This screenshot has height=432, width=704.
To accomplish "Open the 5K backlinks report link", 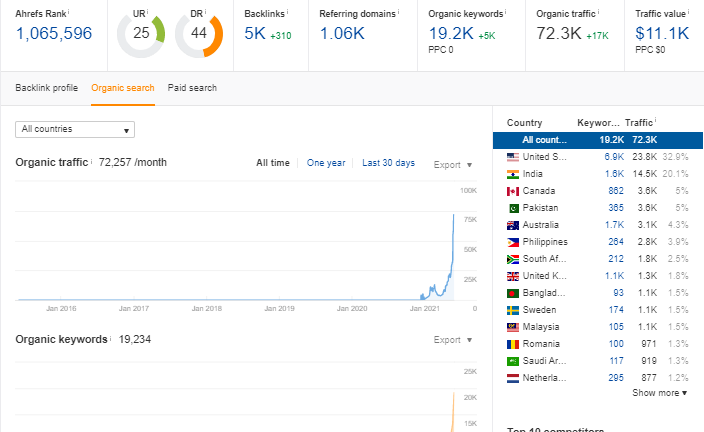I will 255,34.
